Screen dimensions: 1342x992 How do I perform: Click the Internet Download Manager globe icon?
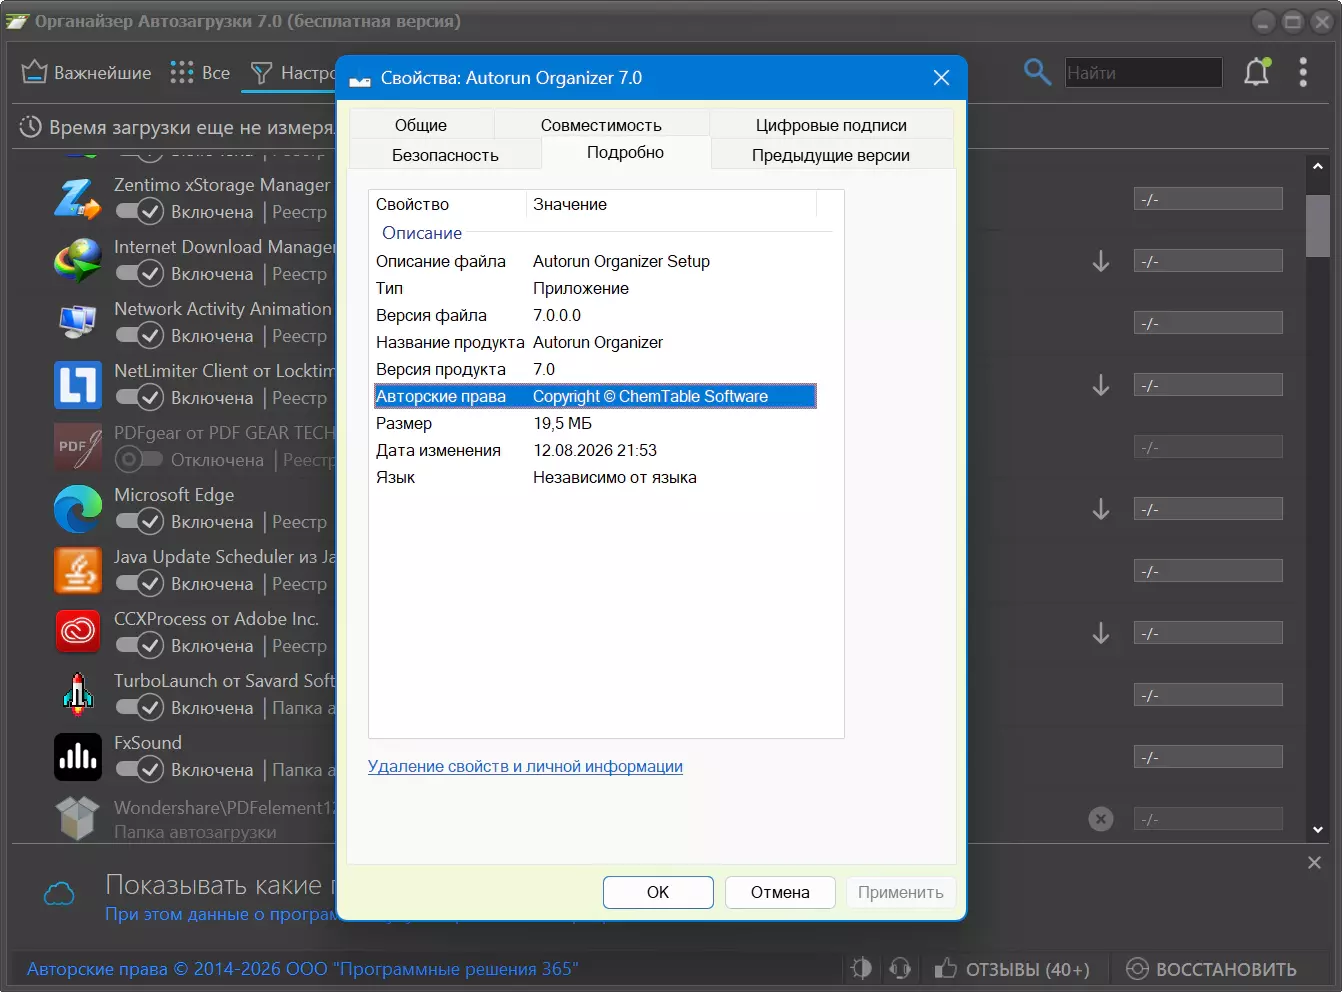pyautogui.click(x=77, y=261)
